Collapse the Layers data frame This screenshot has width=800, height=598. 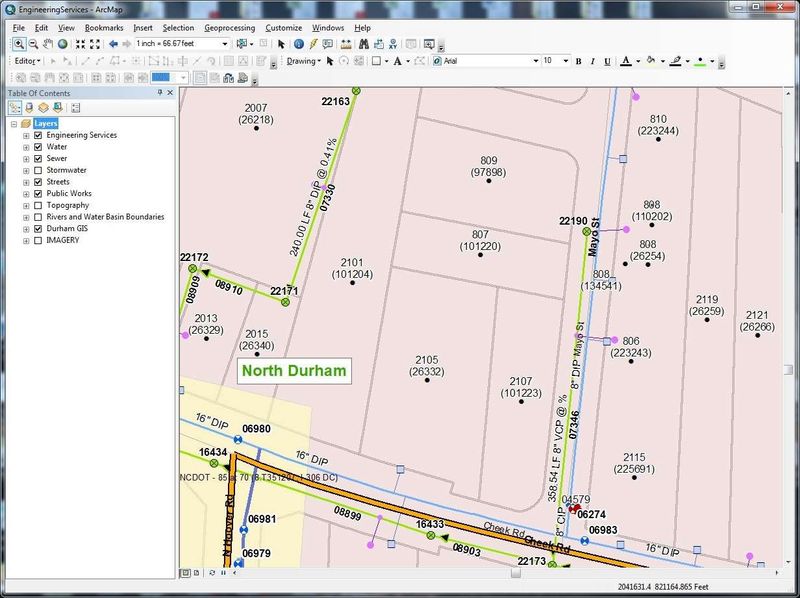[14, 124]
